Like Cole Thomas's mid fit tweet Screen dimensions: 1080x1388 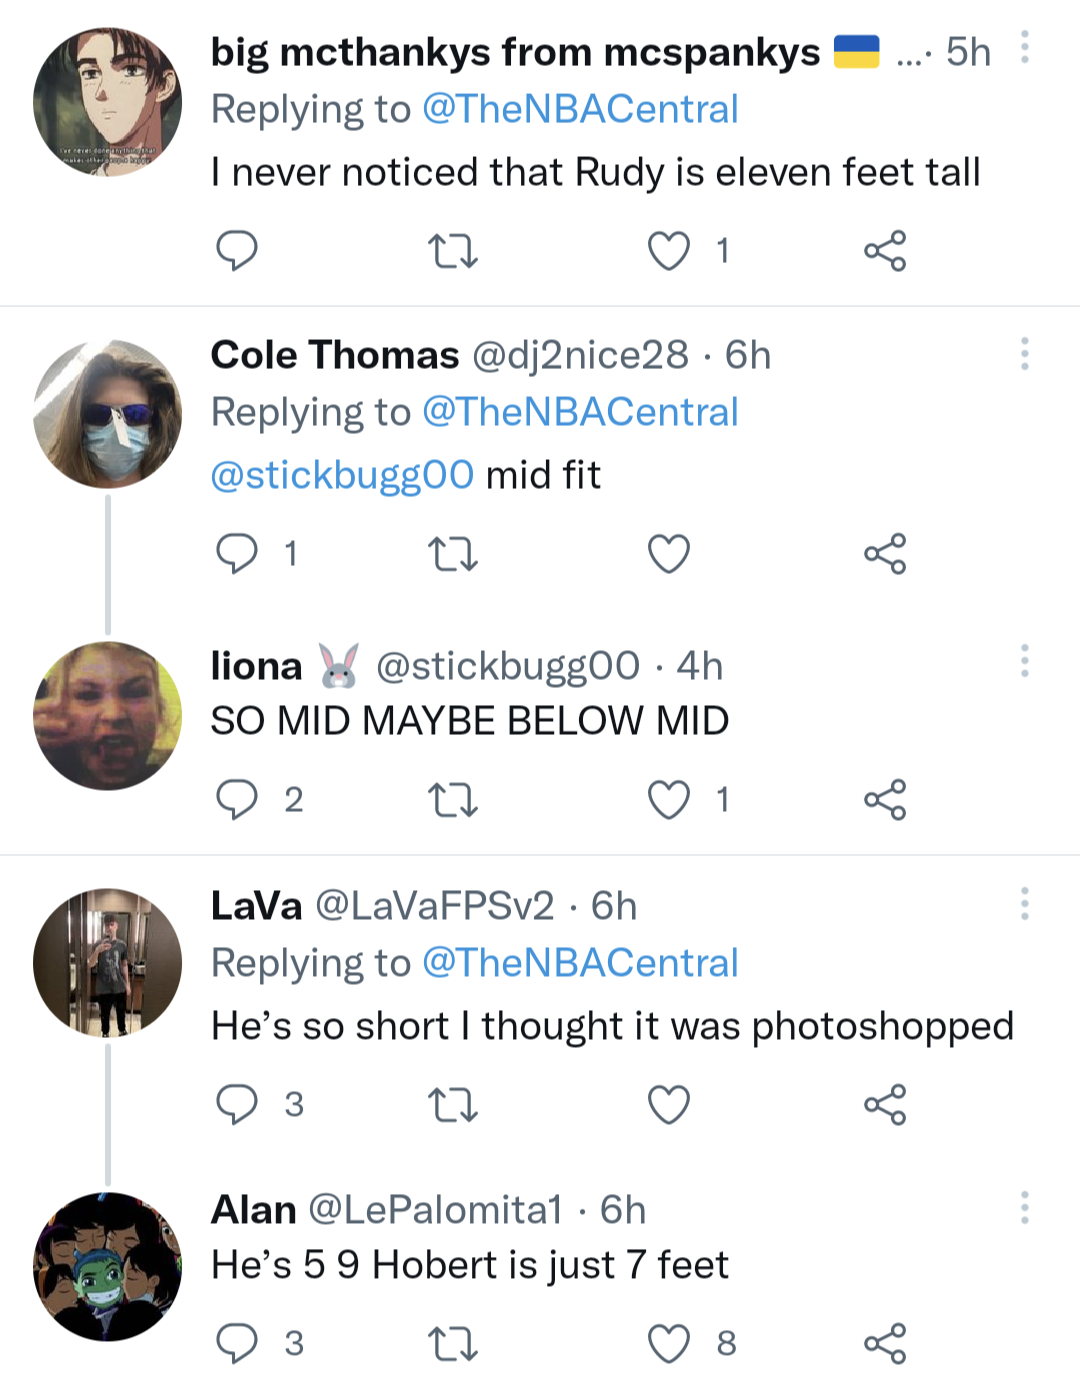tap(669, 554)
